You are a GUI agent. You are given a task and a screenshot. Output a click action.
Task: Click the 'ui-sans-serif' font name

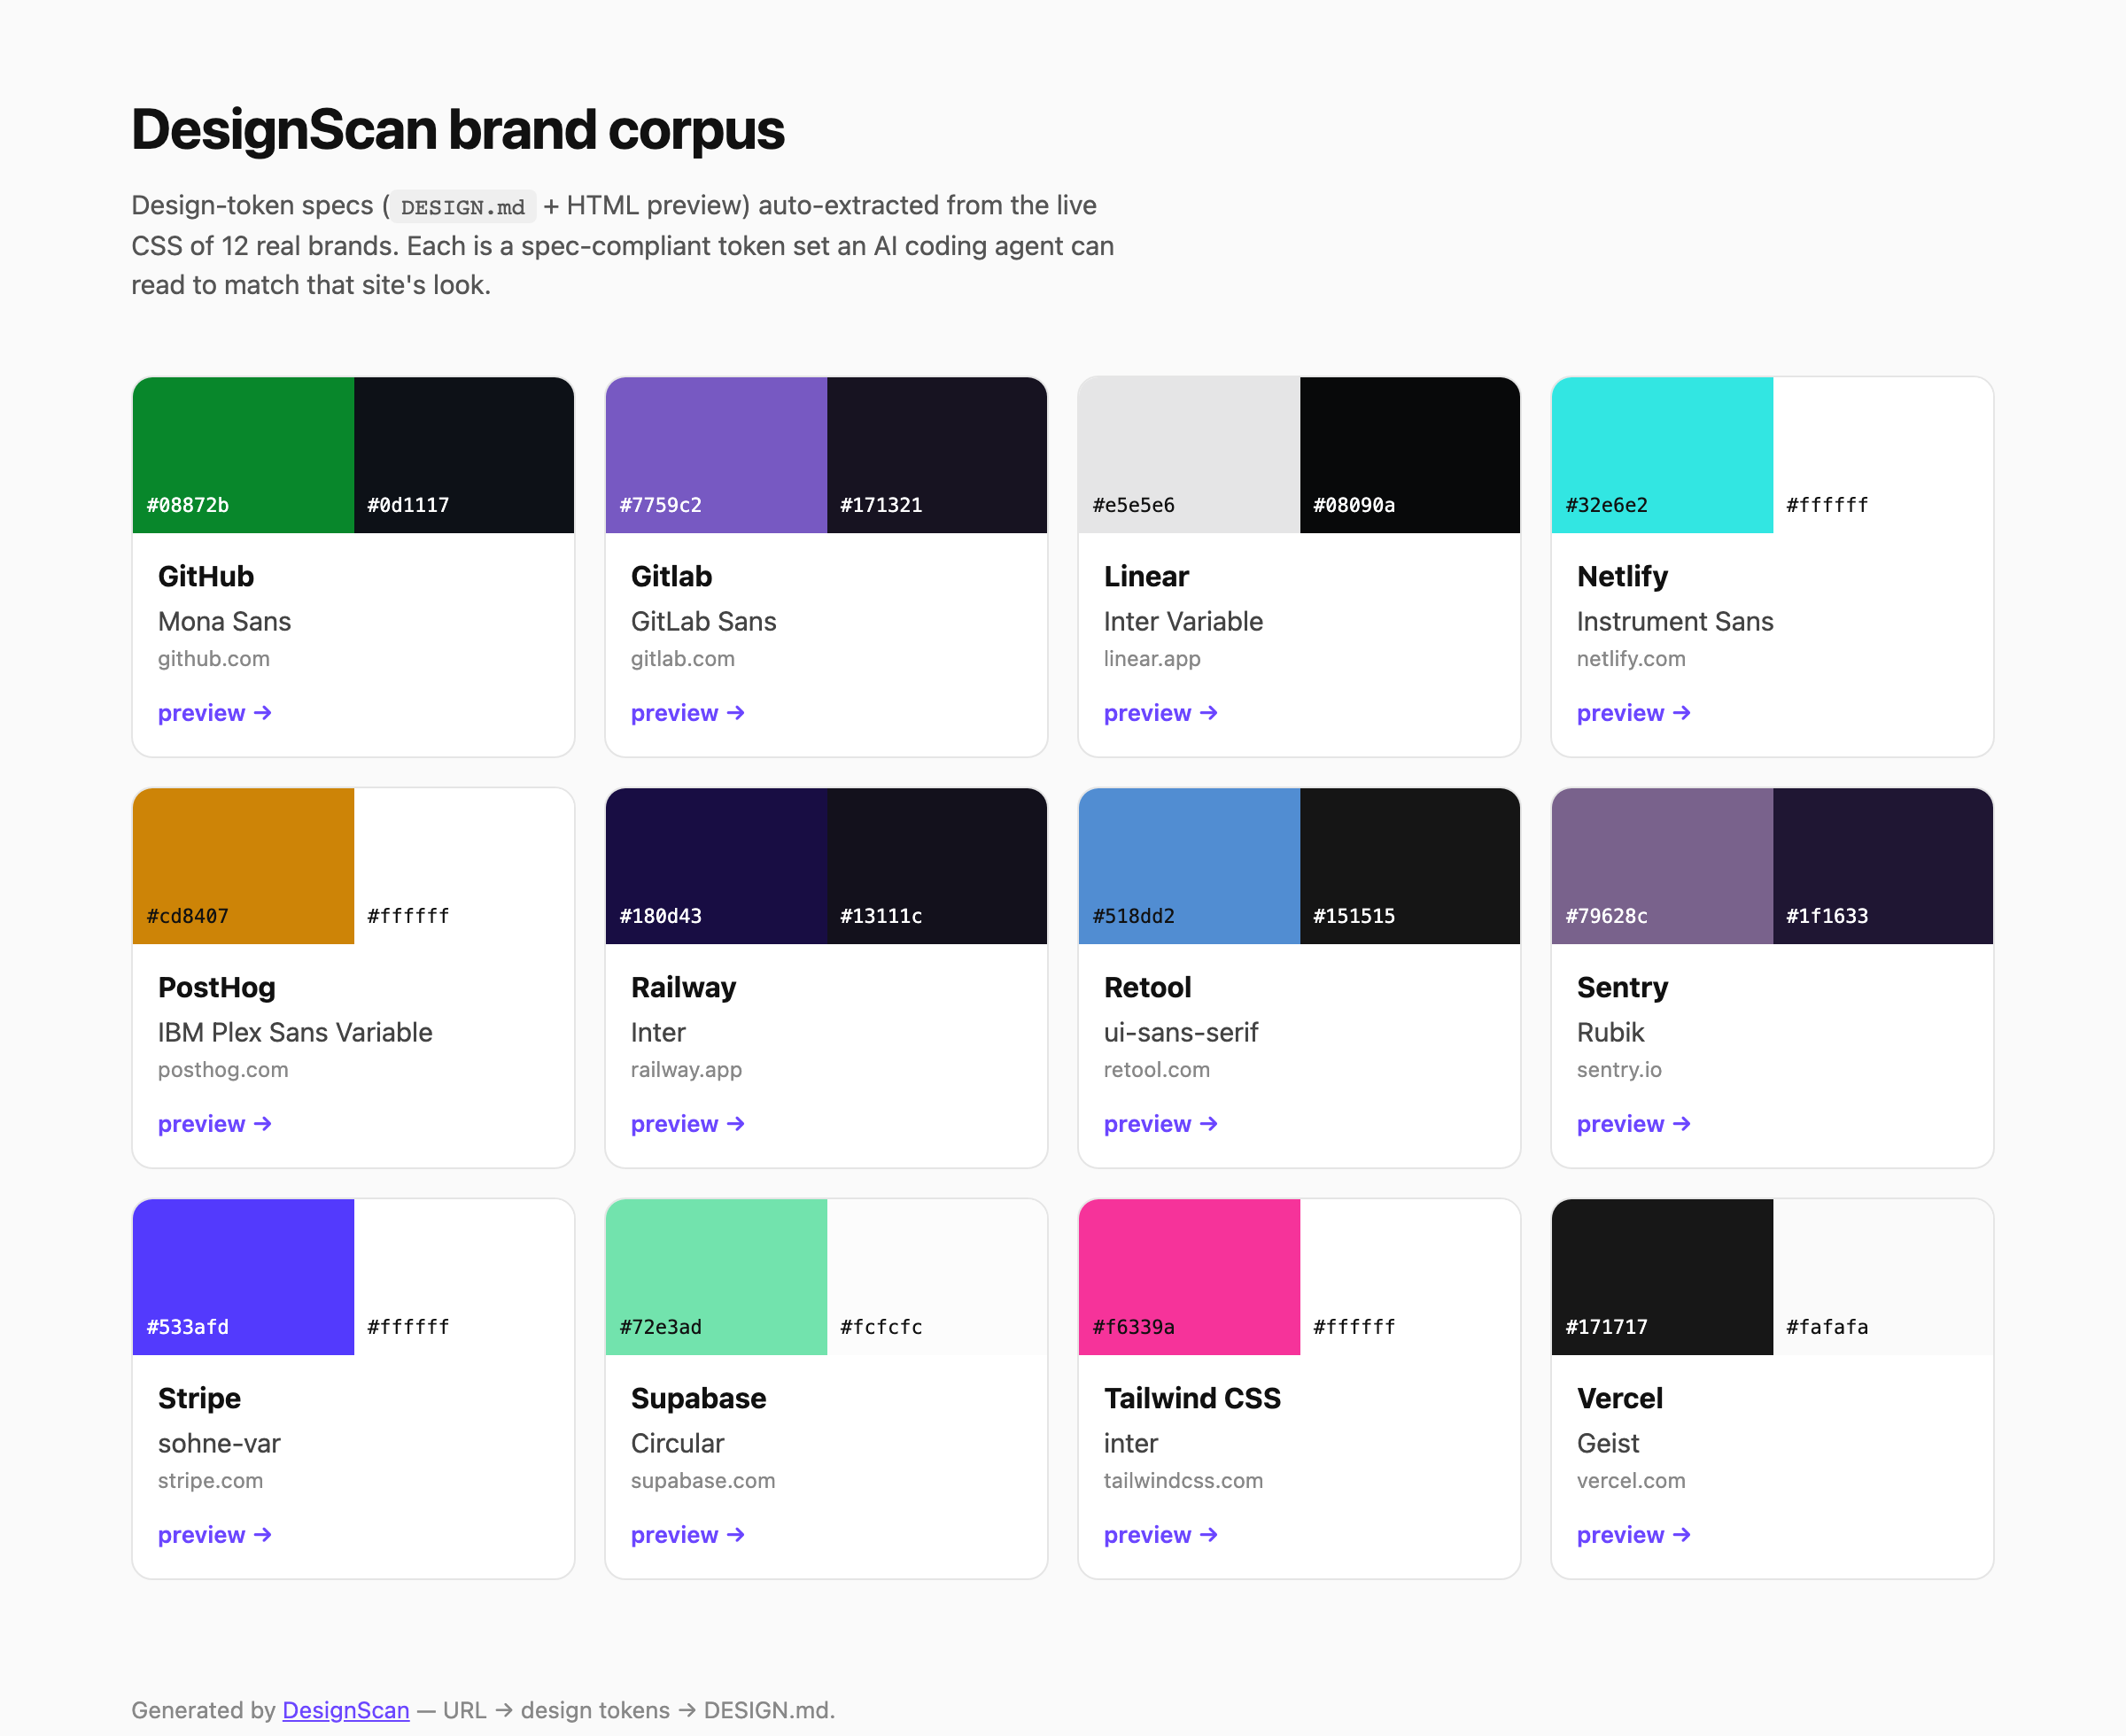click(1180, 1033)
